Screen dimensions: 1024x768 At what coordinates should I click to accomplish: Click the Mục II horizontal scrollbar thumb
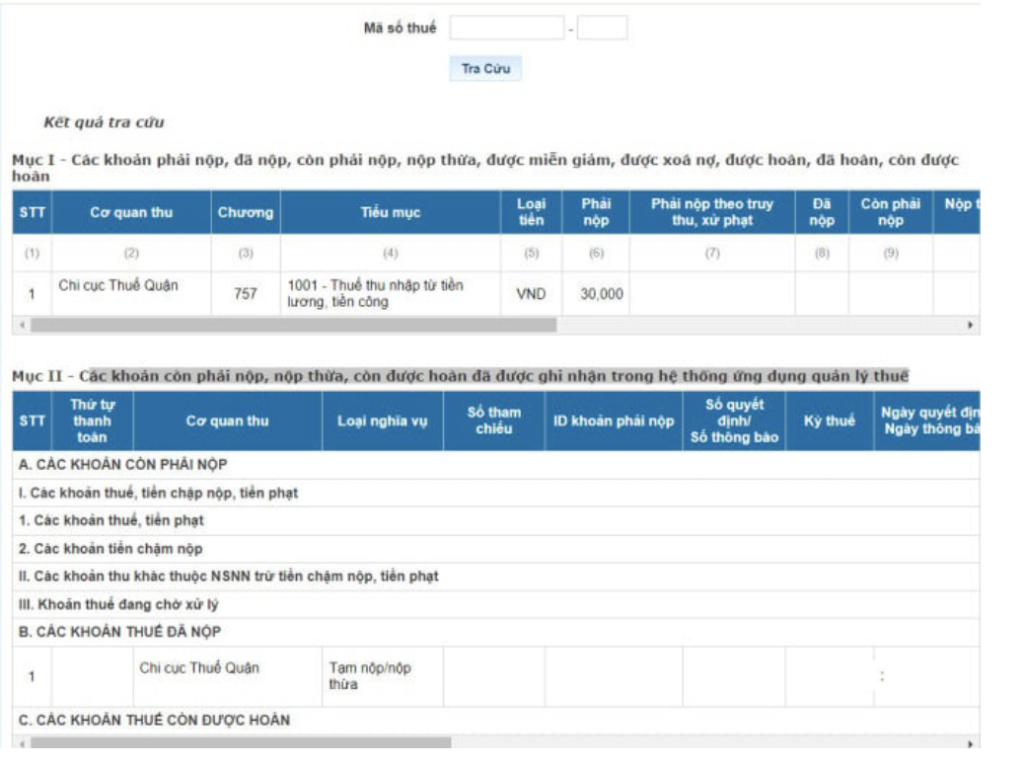coord(240,743)
